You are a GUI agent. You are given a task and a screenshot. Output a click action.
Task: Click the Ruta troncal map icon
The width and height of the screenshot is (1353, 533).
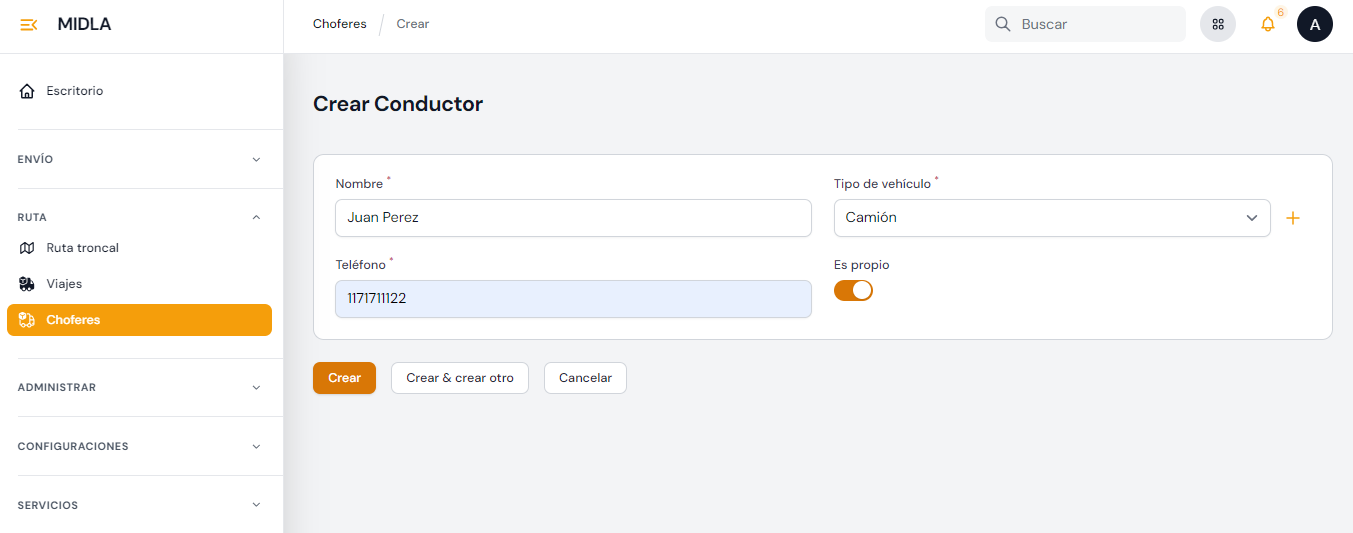(x=27, y=248)
